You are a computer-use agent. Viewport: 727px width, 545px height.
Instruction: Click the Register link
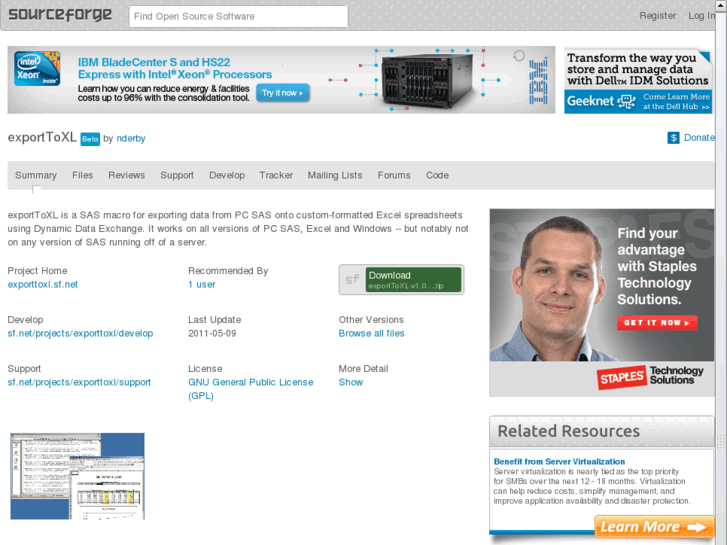click(657, 16)
